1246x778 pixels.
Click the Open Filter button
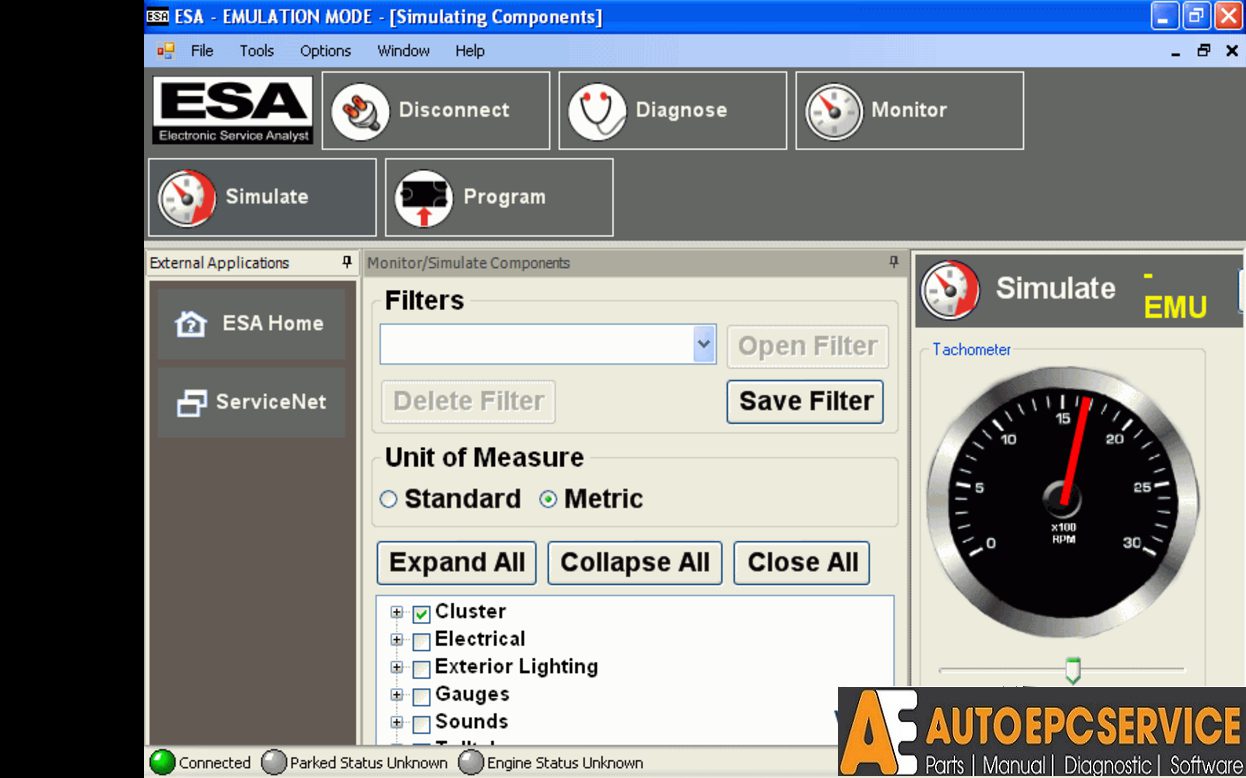coord(808,346)
